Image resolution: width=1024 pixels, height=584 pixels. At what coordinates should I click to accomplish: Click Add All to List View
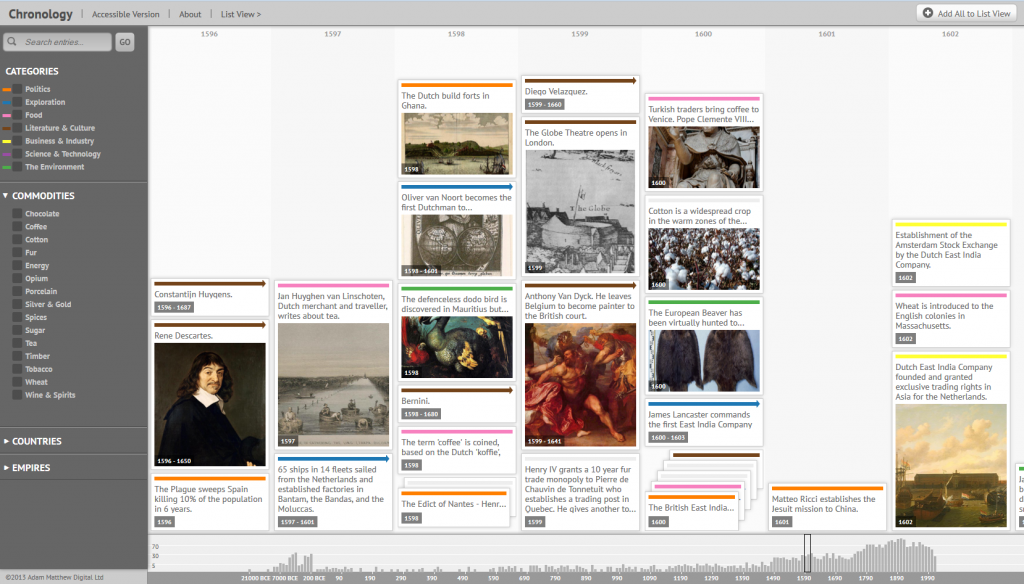coord(967,13)
